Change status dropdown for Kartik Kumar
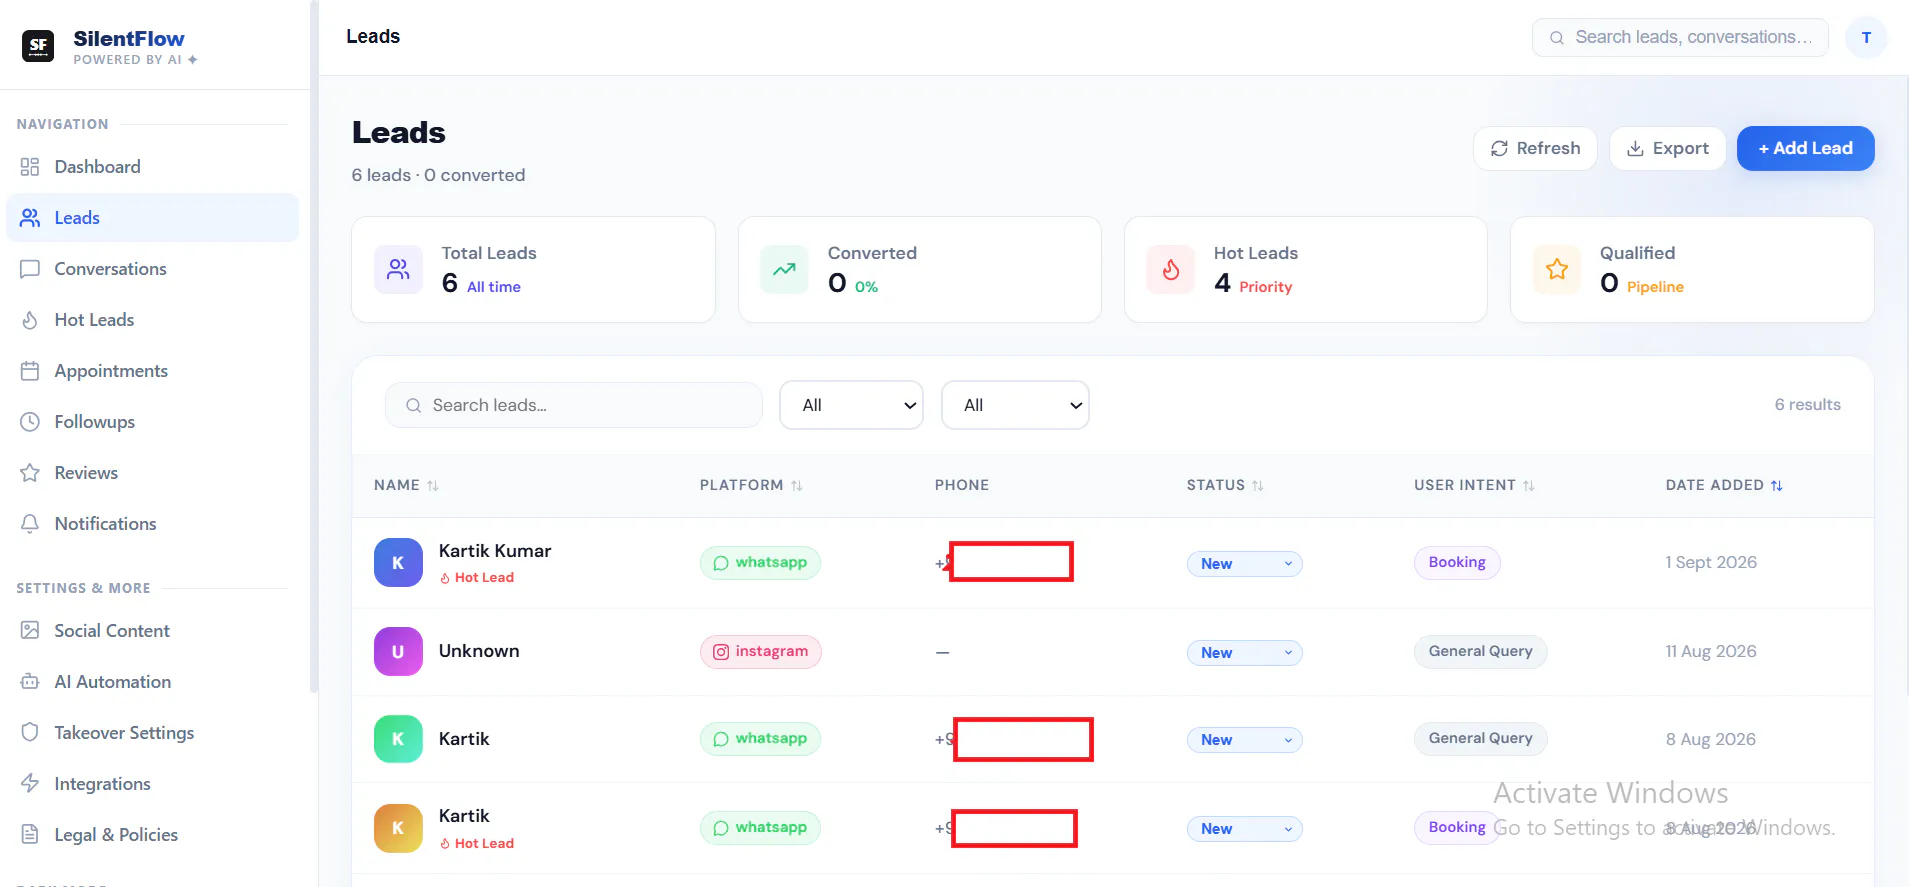 [1245, 564]
